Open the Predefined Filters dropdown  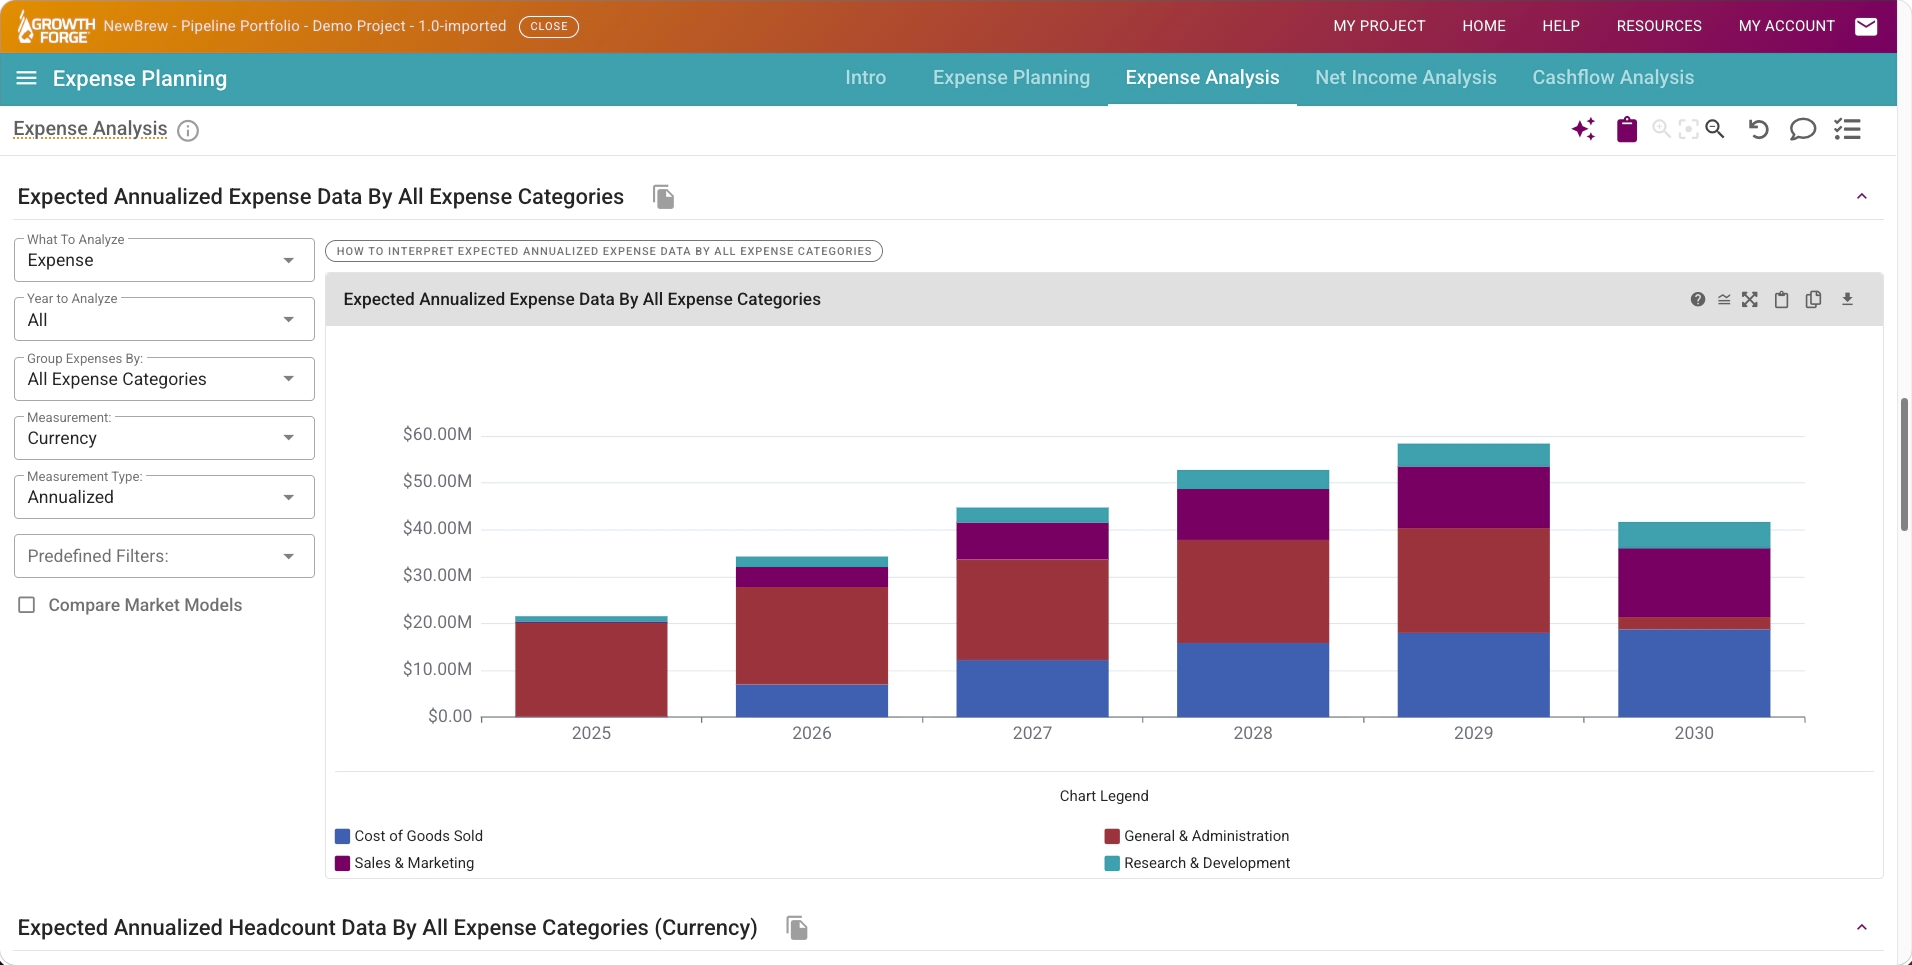tap(164, 556)
